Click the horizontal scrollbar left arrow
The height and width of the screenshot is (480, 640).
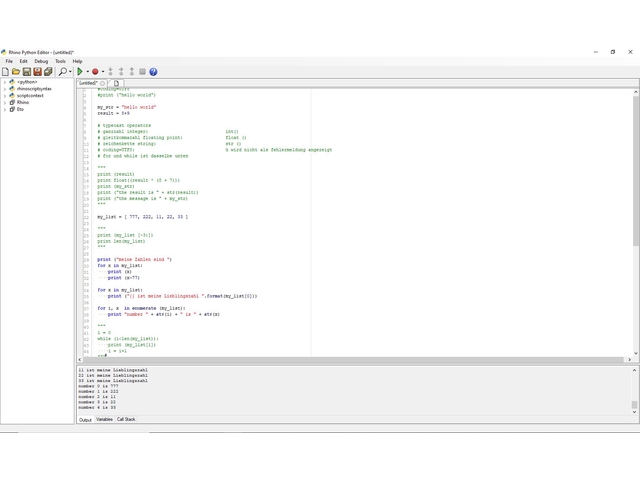tap(80, 360)
